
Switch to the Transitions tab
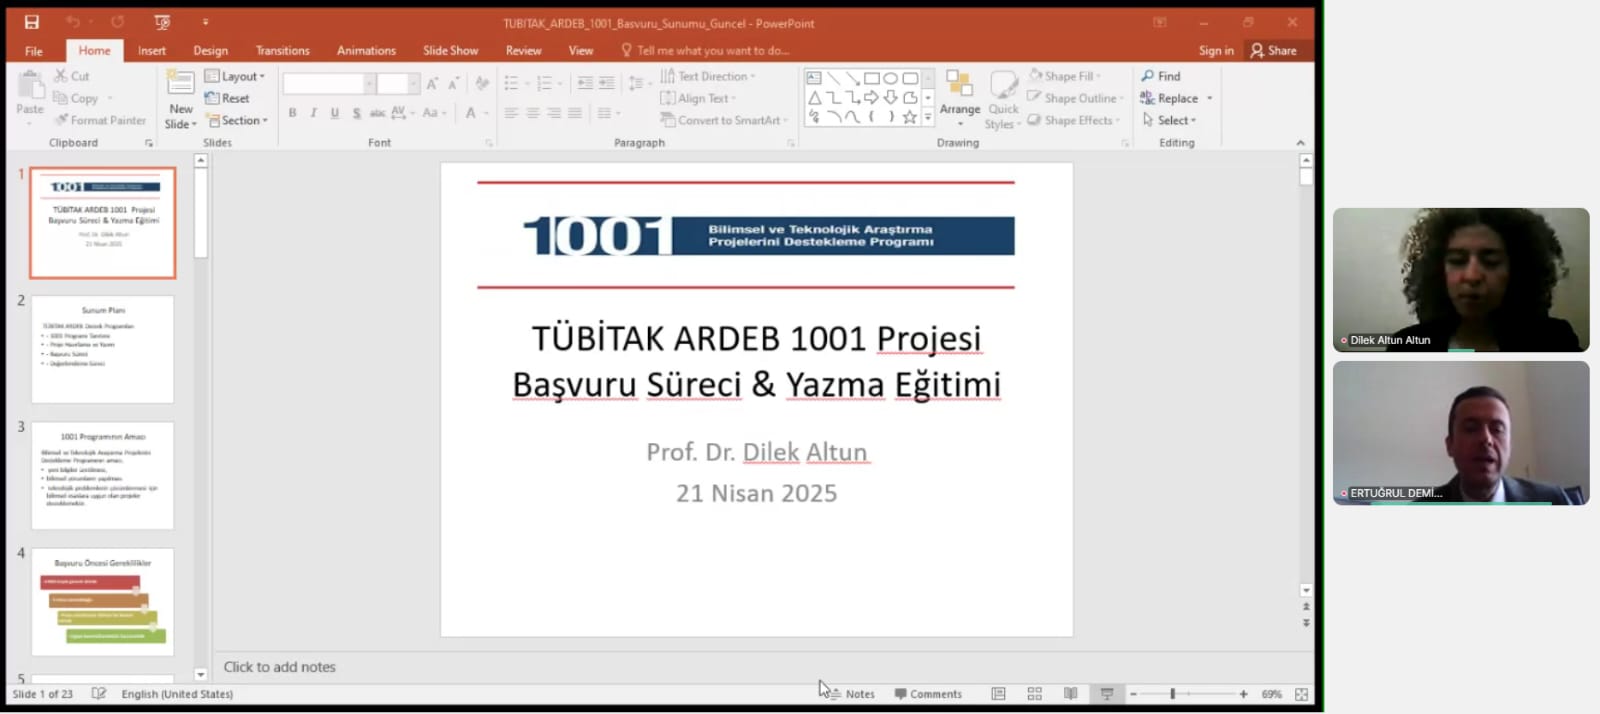282,50
